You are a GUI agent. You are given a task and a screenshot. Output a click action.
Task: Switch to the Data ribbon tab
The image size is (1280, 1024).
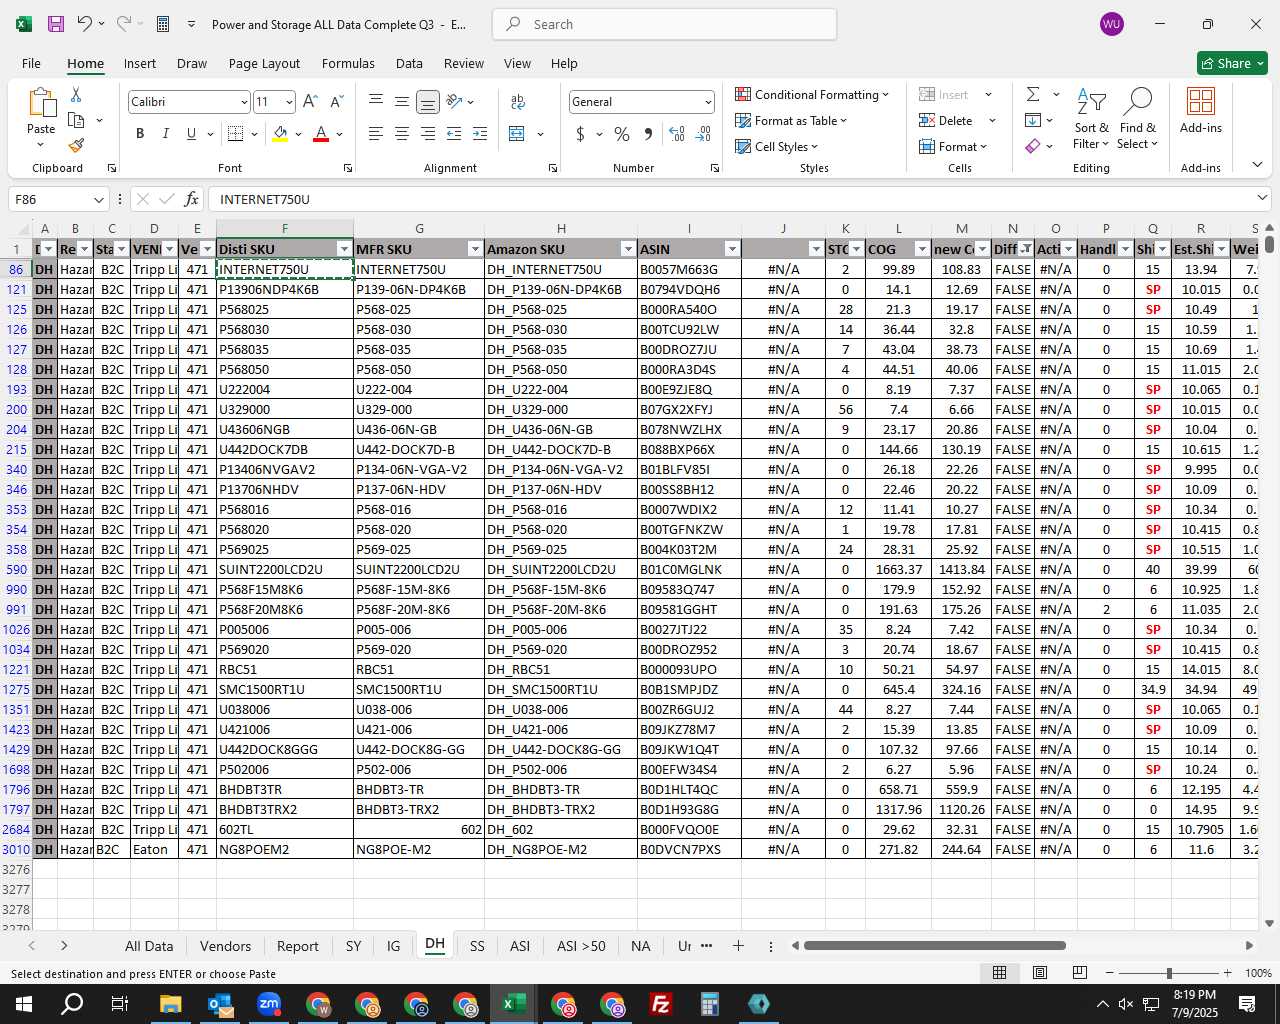tap(409, 63)
